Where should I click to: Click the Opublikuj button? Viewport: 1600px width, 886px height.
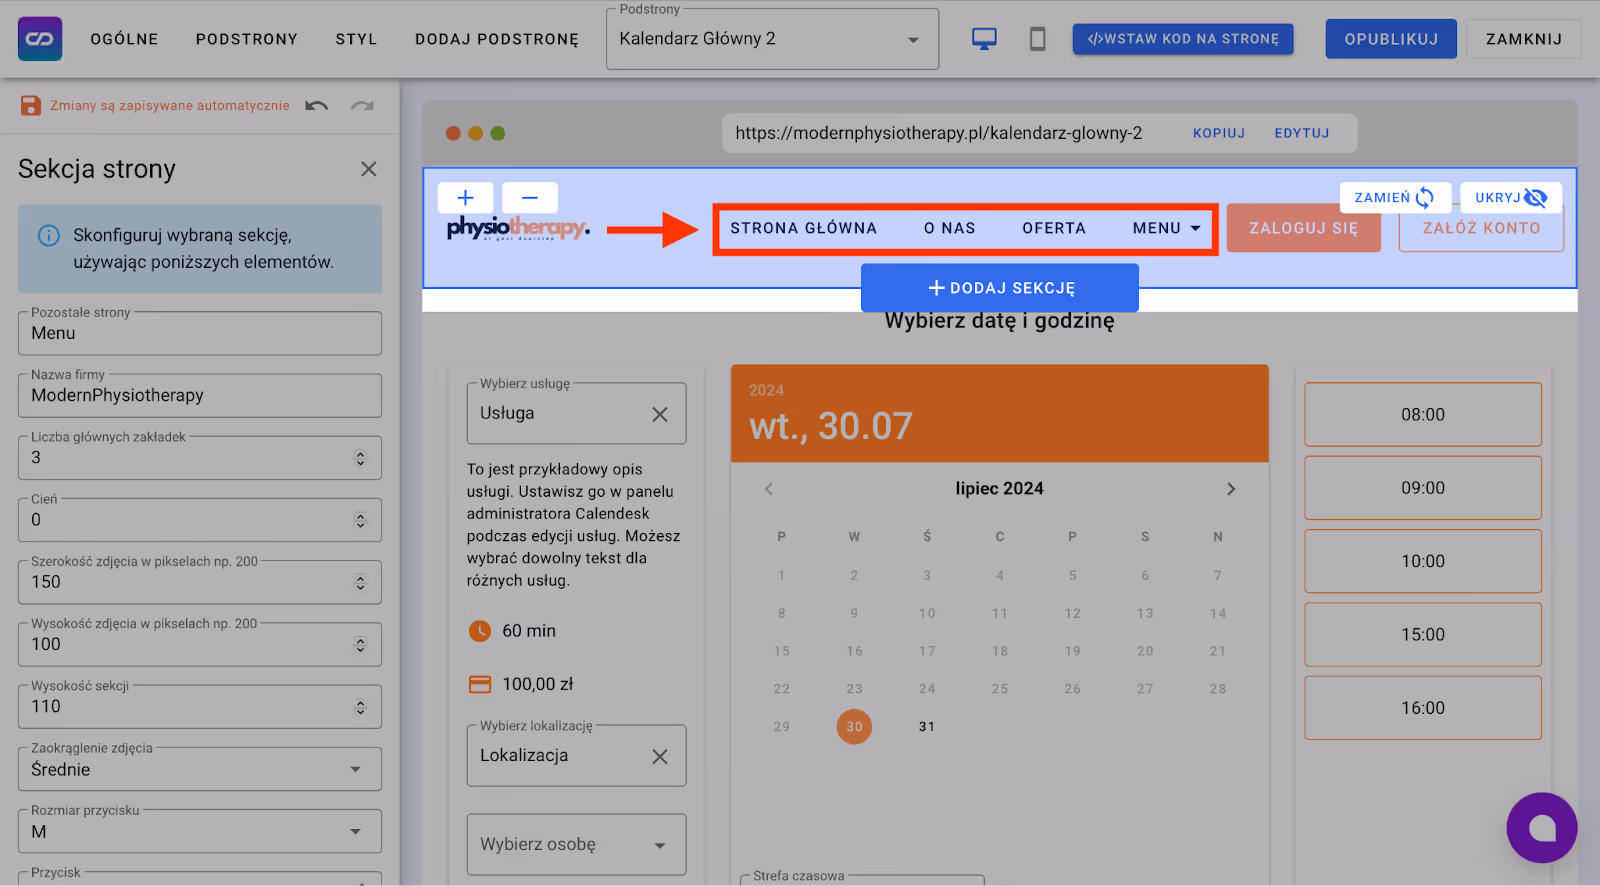(1390, 39)
